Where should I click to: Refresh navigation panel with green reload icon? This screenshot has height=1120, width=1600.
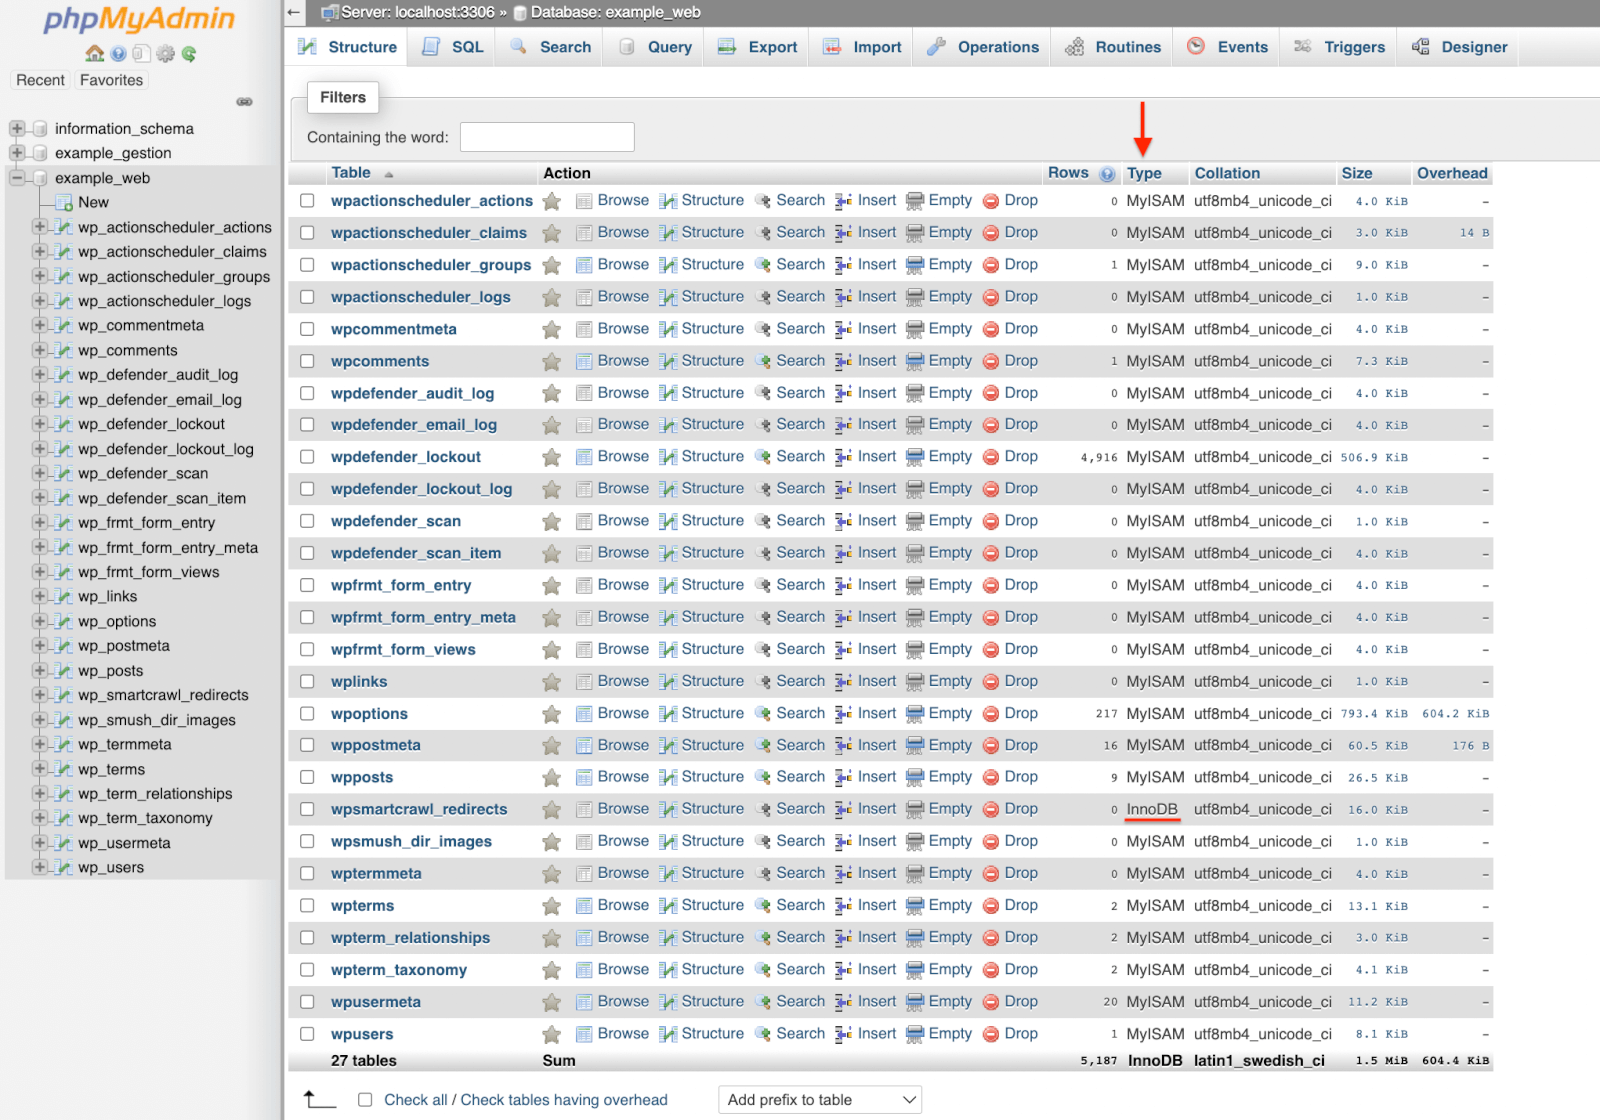(x=189, y=53)
